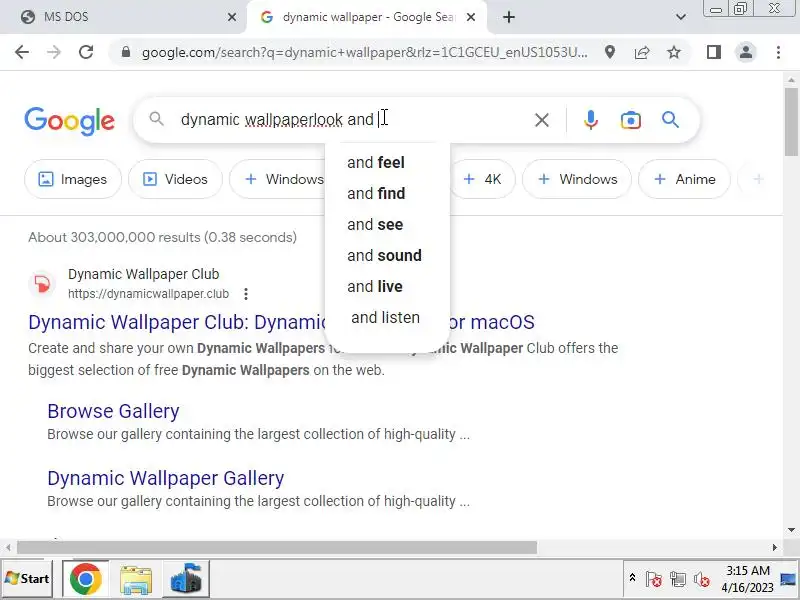Start voice search with microphone

[591, 120]
